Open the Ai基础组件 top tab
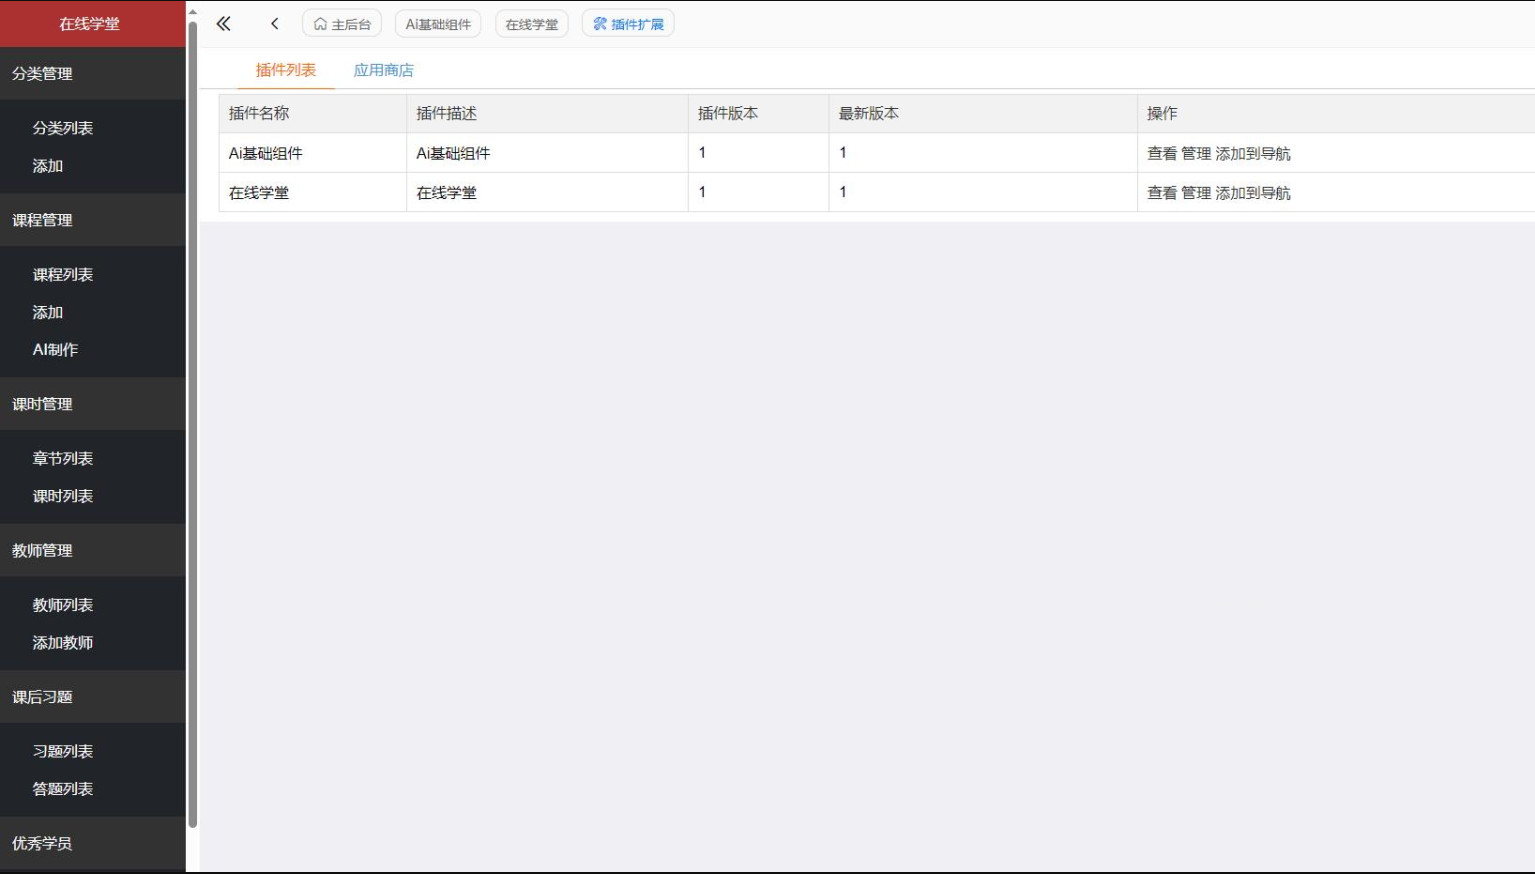This screenshot has height=874, width=1535. click(438, 24)
